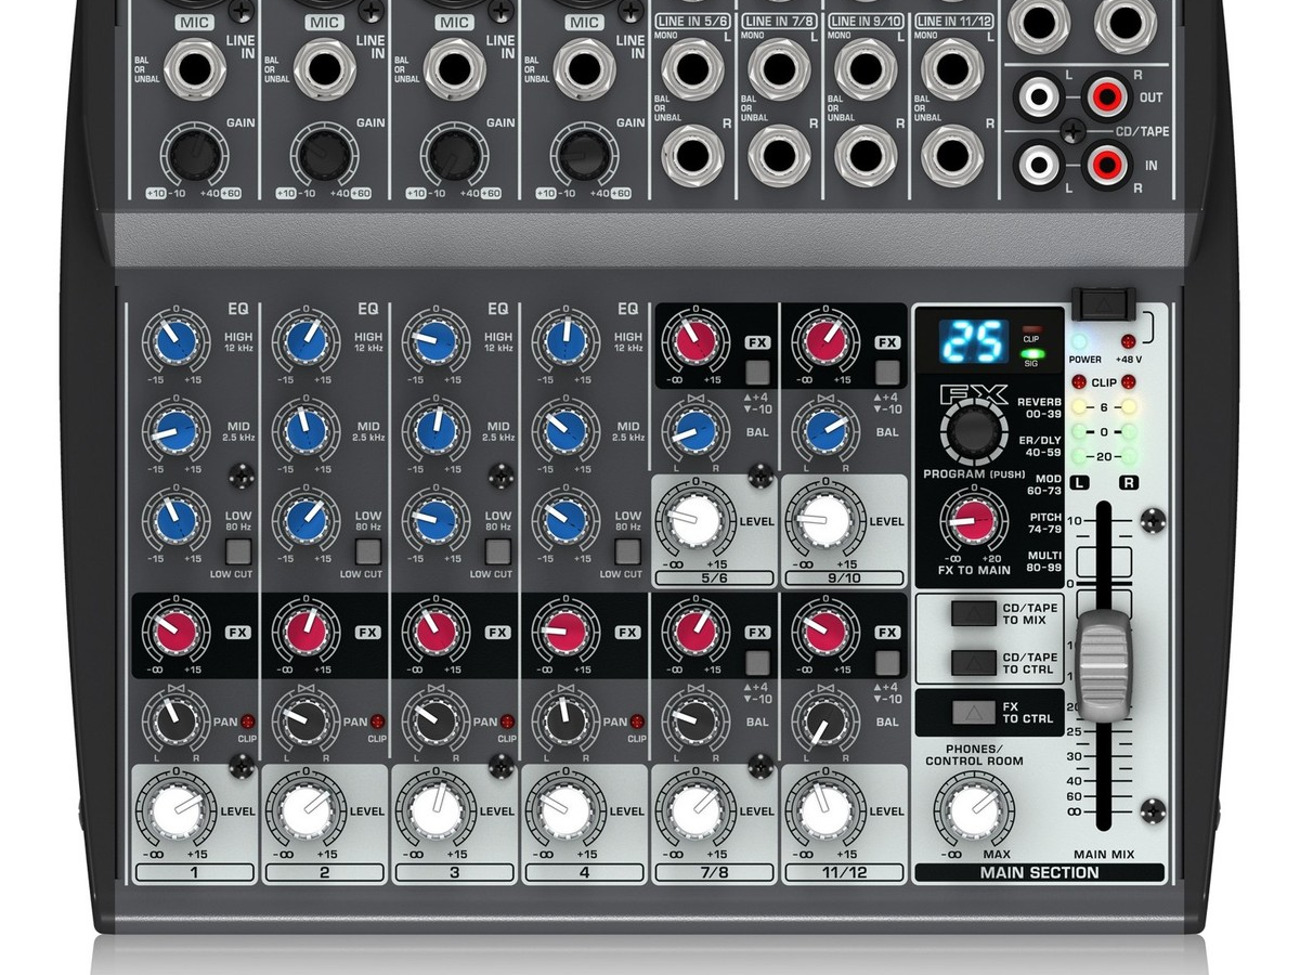Adjust the PAN knob on channel 3

tap(435, 718)
